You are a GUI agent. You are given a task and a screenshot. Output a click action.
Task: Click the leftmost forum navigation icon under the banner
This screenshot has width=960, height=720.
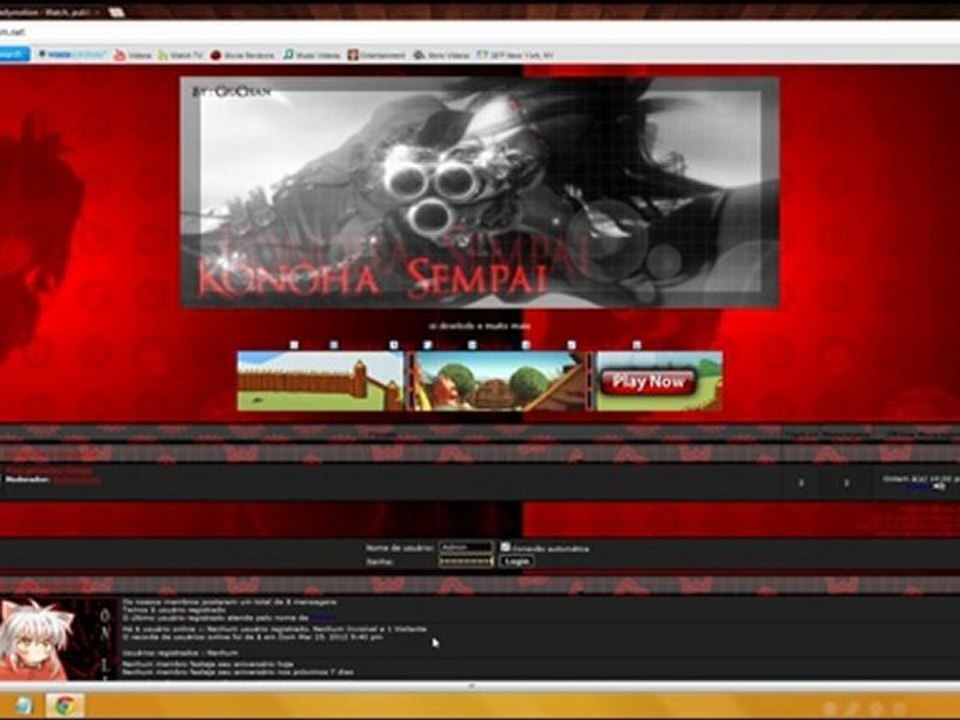click(x=294, y=345)
